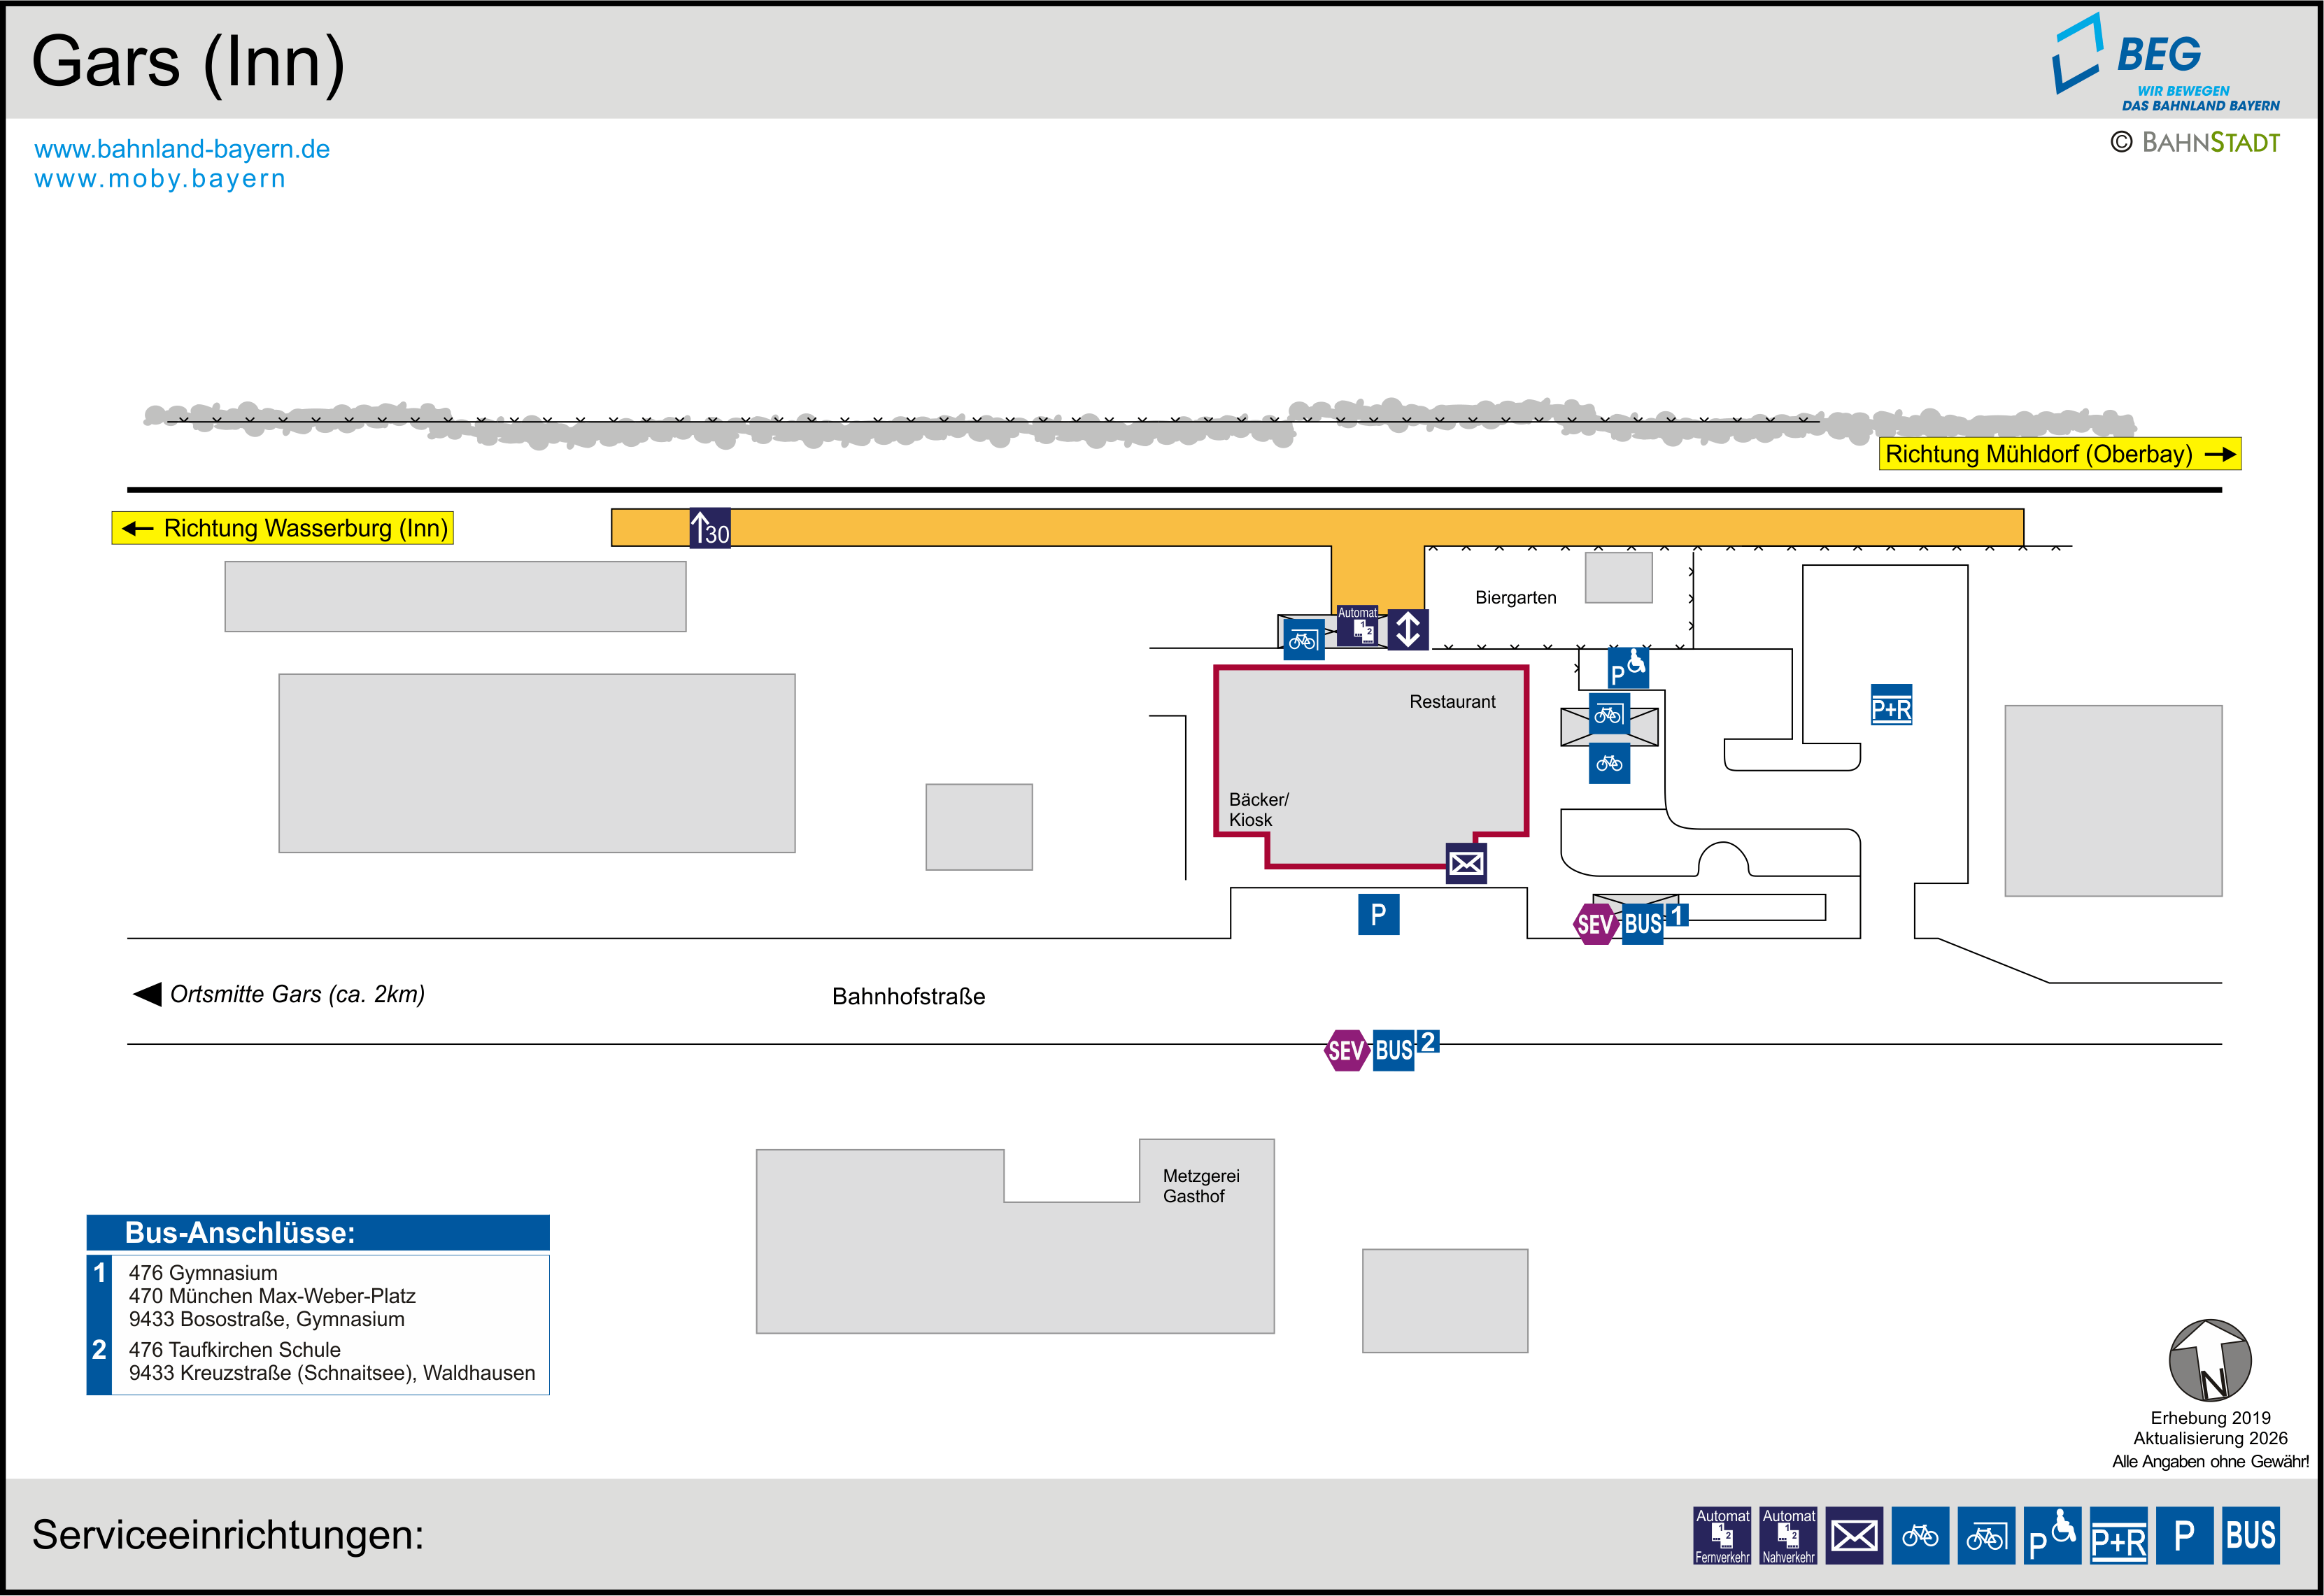The image size is (2324, 1596).
Task: Select the Automat Nahverkehr legend icon
Action: pos(1788,1536)
